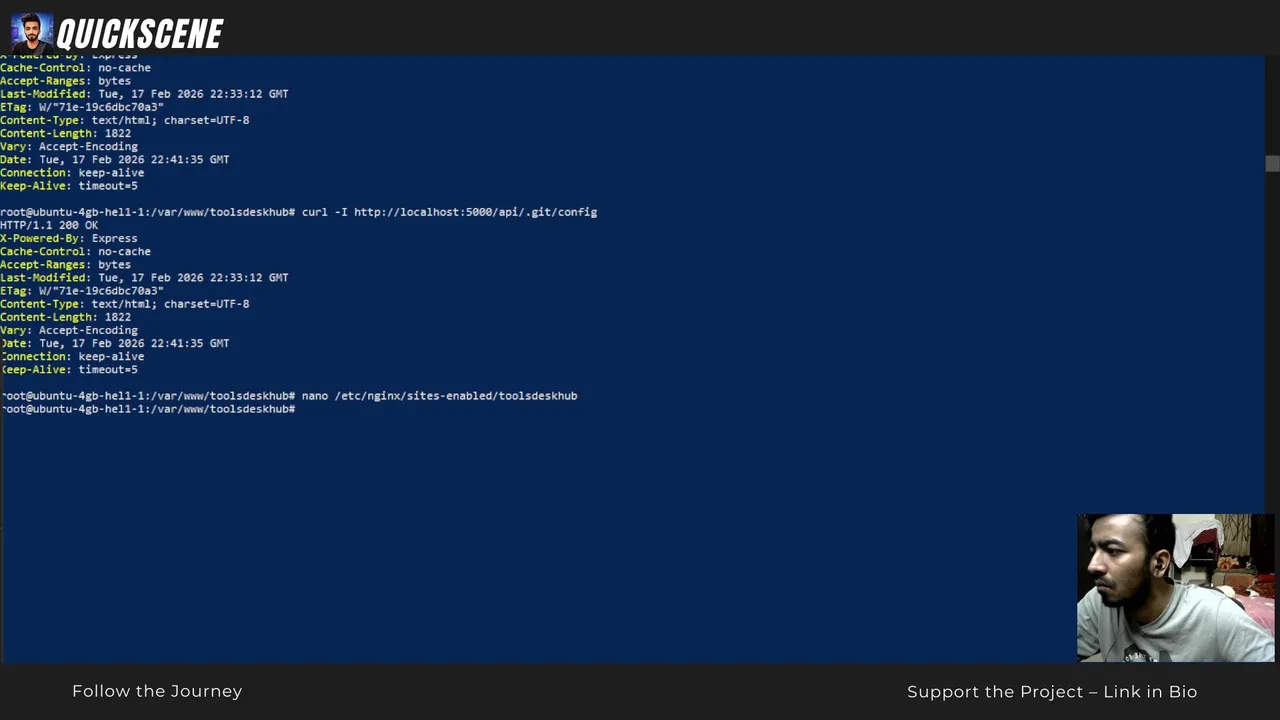Click the first "Content-Length: 1822" line
1280x720 pixels.
coord(65,133)
